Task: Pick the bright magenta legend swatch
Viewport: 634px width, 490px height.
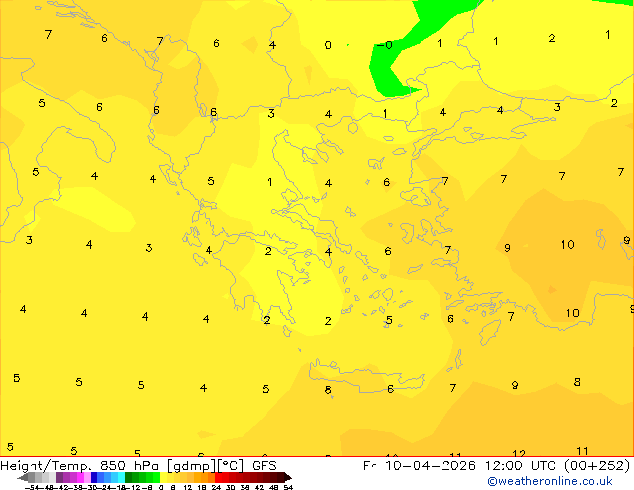Action: coord(80,477)
